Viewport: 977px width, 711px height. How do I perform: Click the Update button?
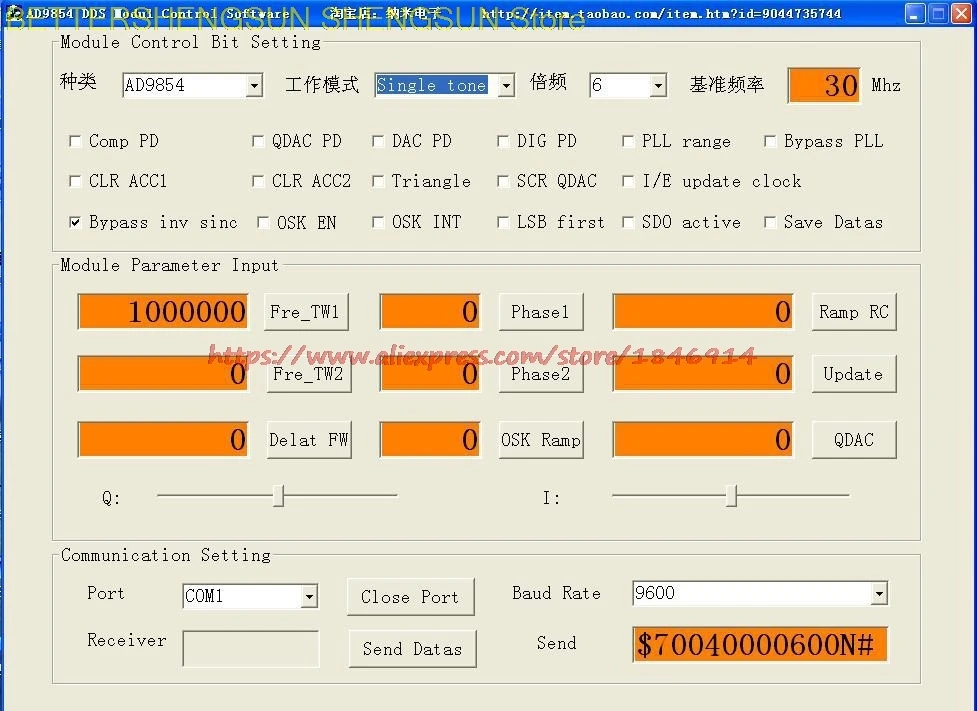click(x=854, y=374)
